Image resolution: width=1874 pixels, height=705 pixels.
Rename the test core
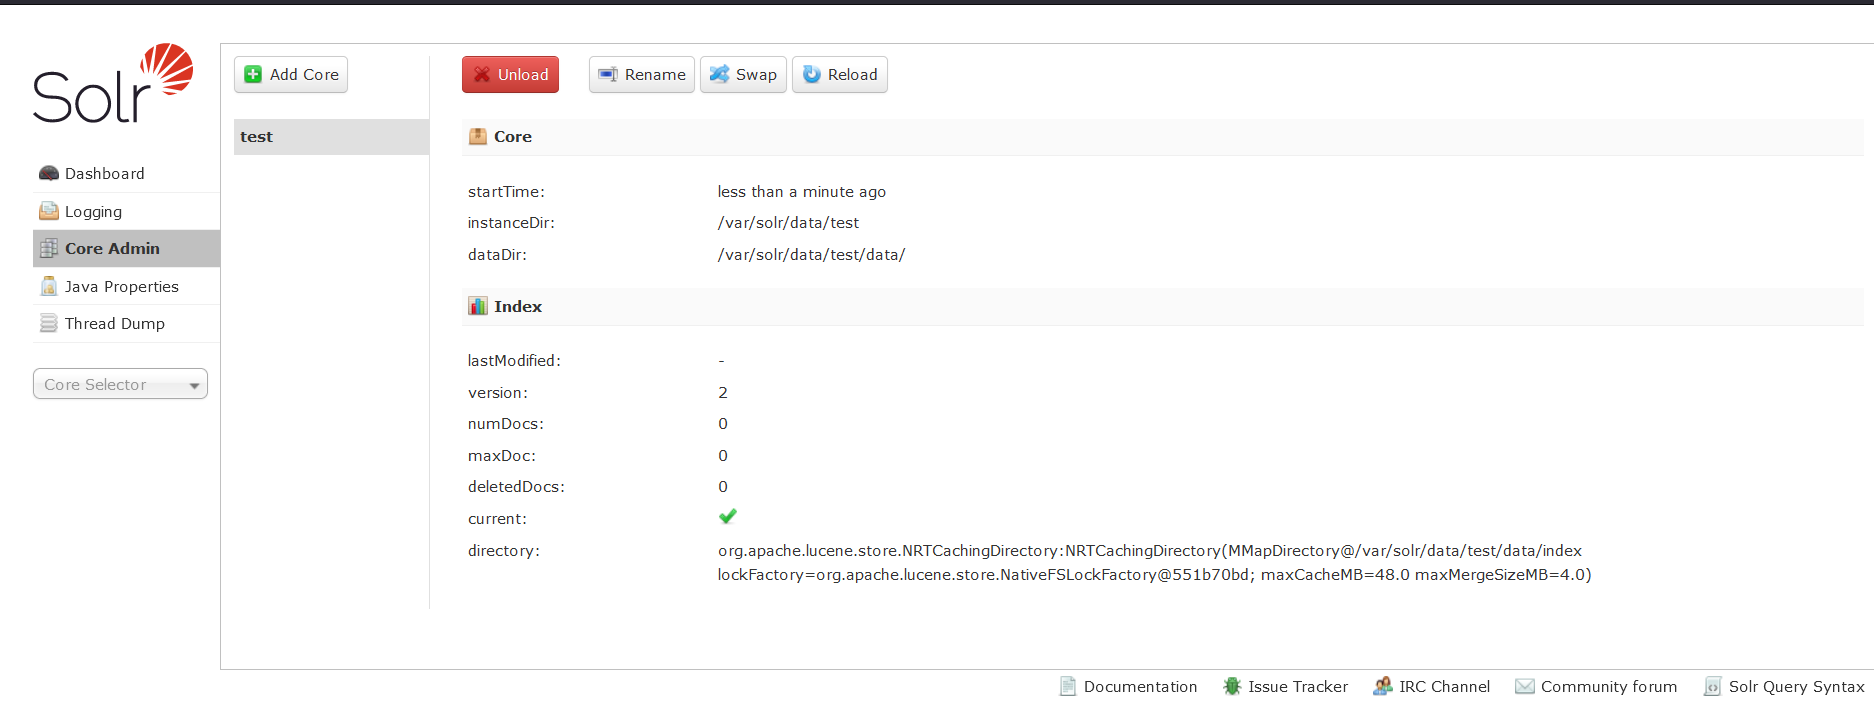642,75
